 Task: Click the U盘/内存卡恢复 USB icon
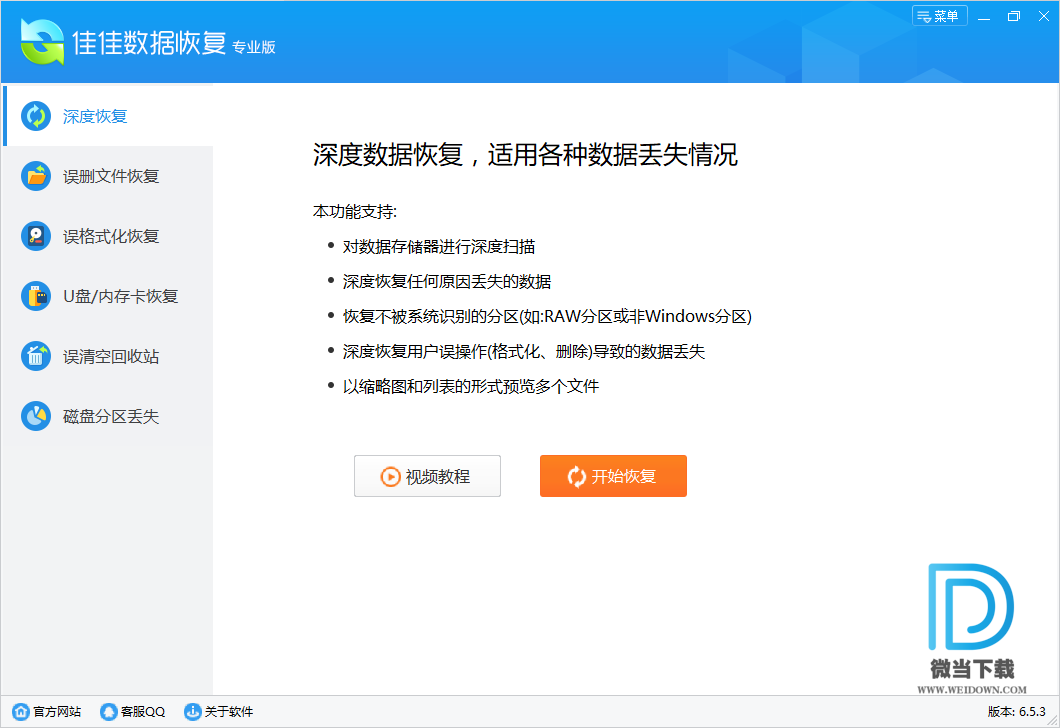pyautogui.click(x=36, y=296)
